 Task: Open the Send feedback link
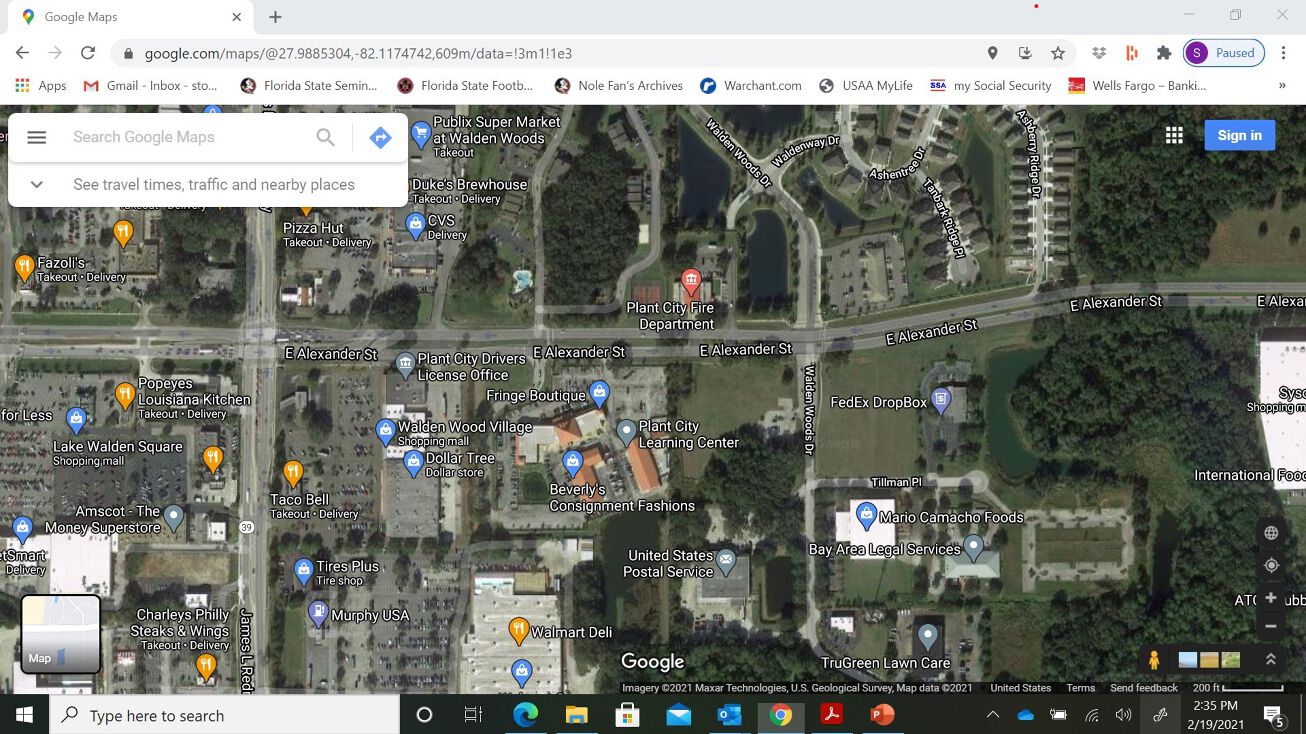pos(1143,688)
